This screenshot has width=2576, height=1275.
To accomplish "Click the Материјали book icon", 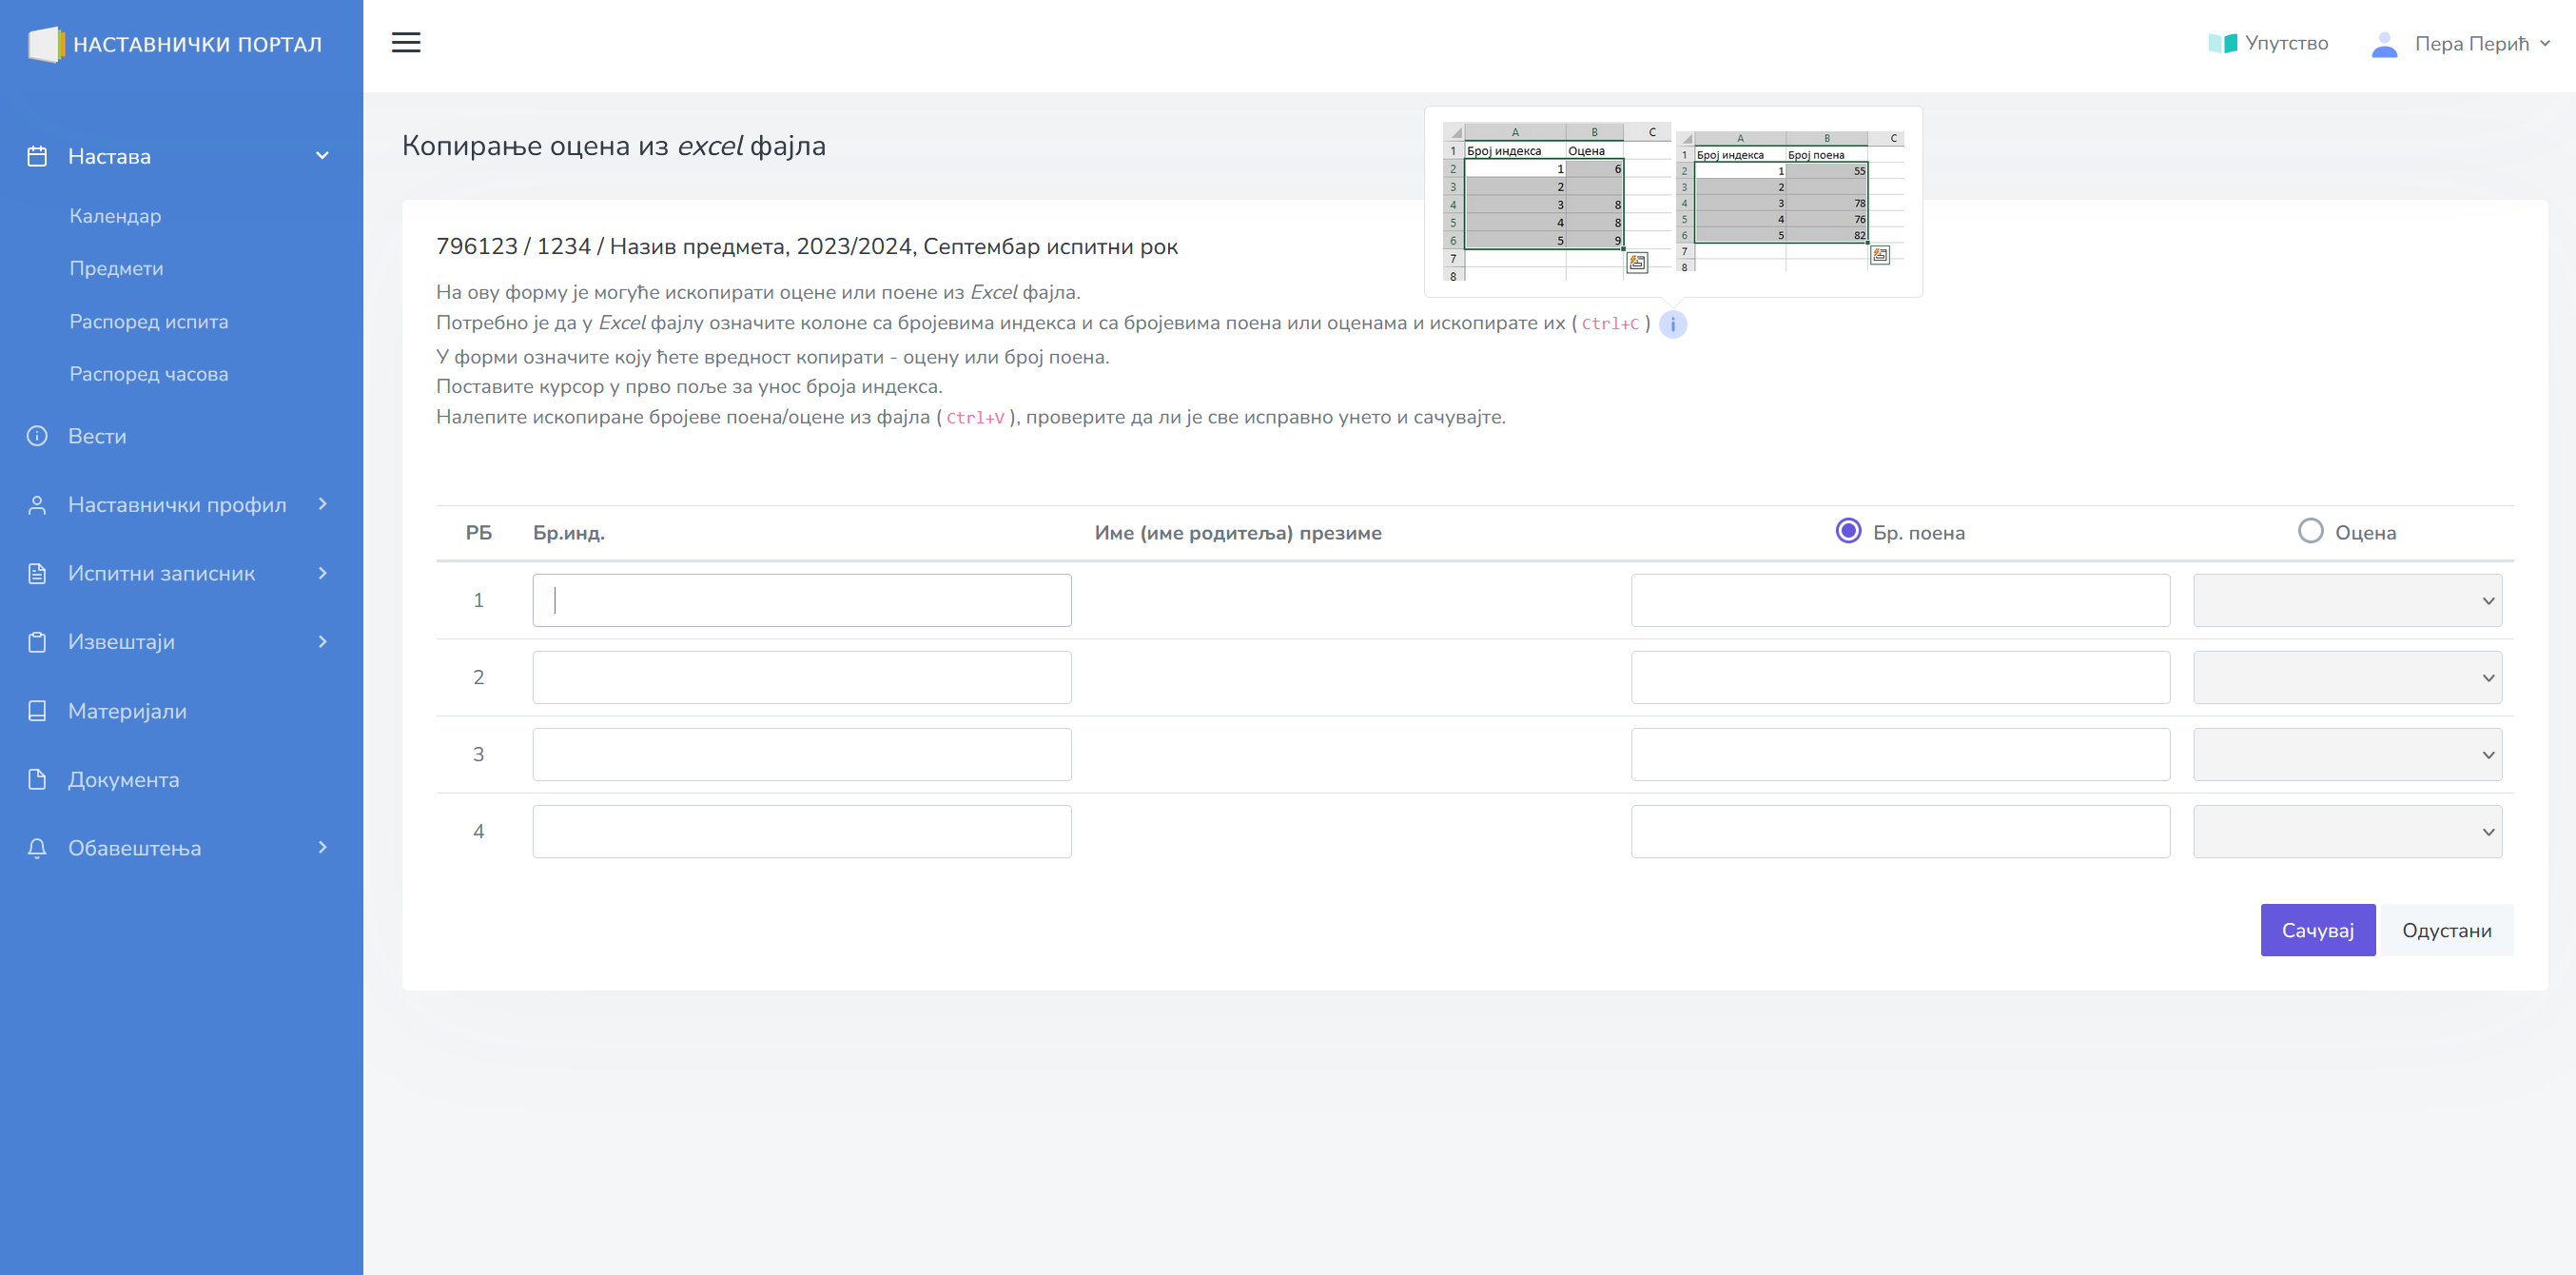I will tap(37, 711).
